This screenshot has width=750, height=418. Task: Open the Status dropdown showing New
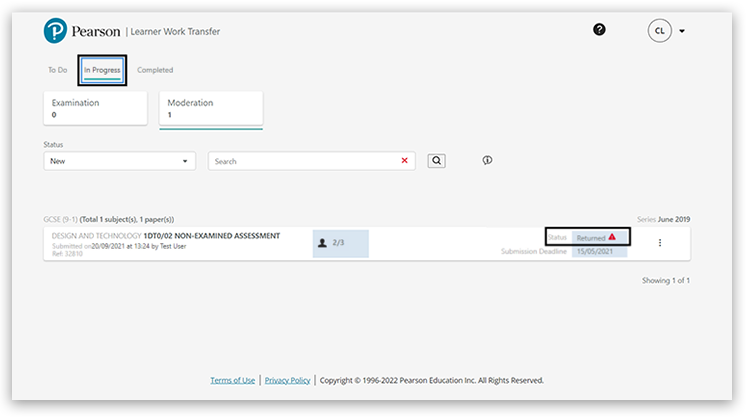tap(119, 161)
